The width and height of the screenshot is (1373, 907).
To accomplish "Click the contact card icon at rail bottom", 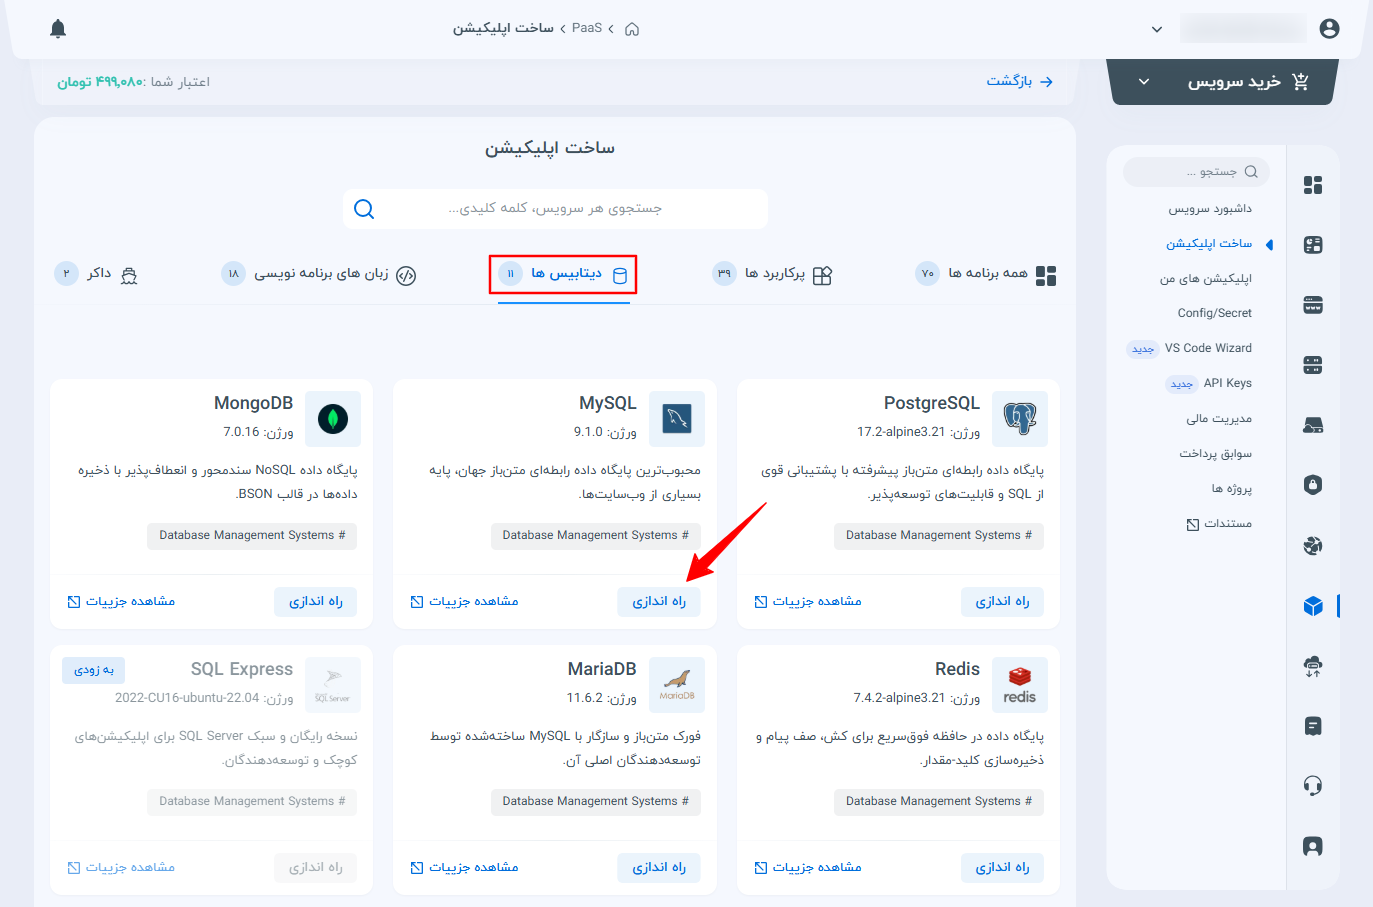I will 1313,846.
